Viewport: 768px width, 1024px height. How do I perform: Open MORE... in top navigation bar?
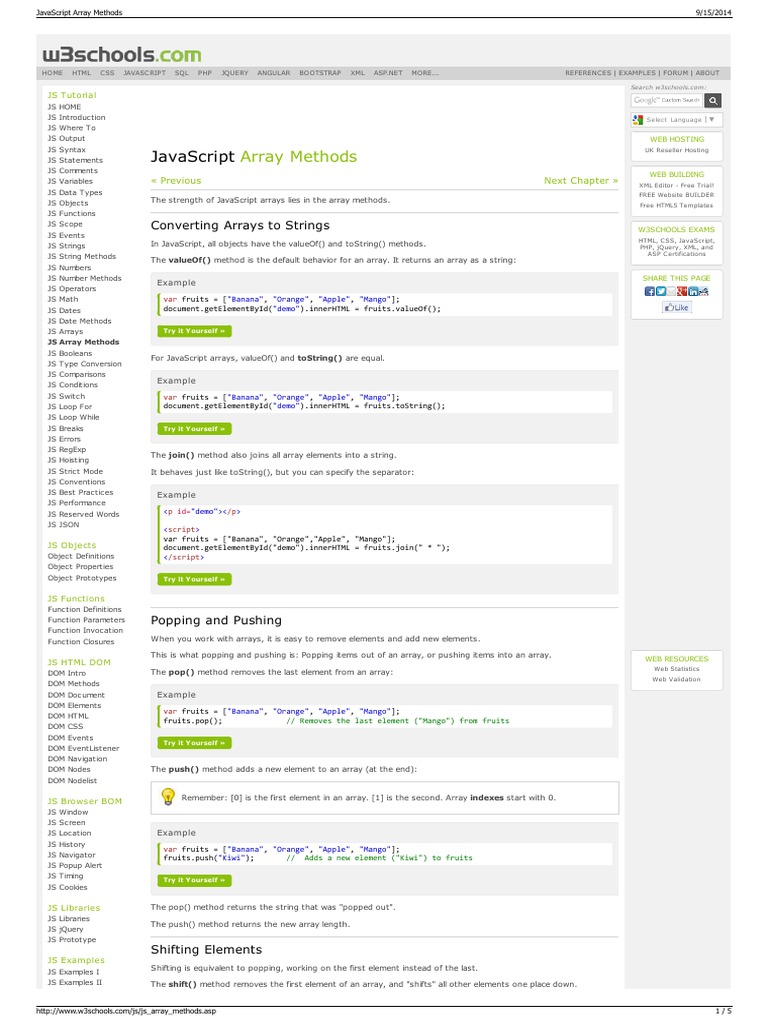425,73
